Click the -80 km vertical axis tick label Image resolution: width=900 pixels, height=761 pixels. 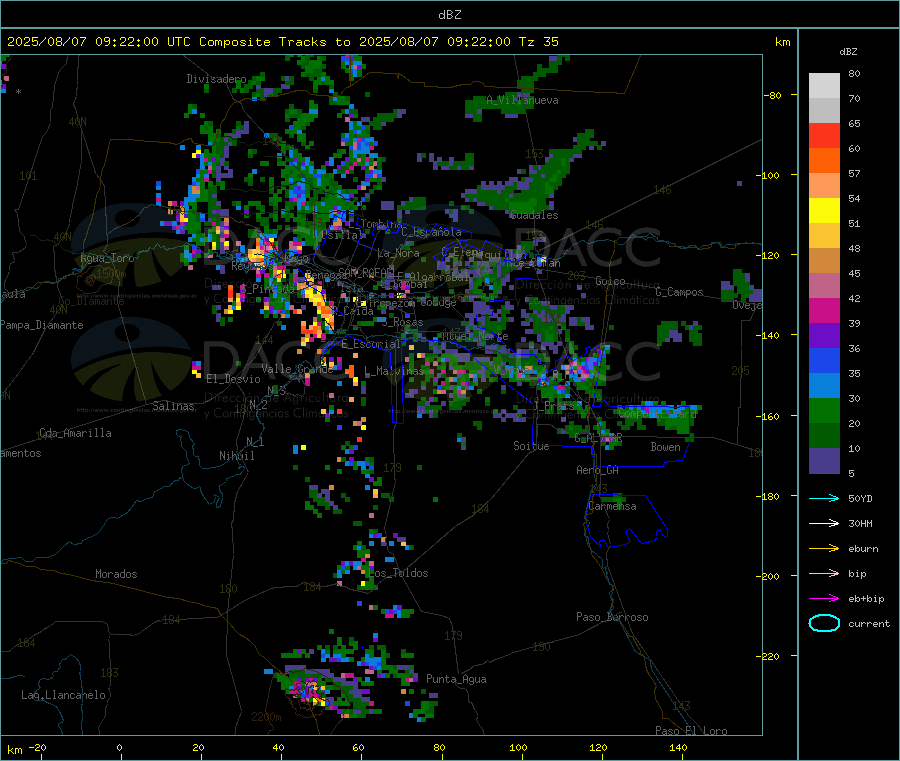771,95
